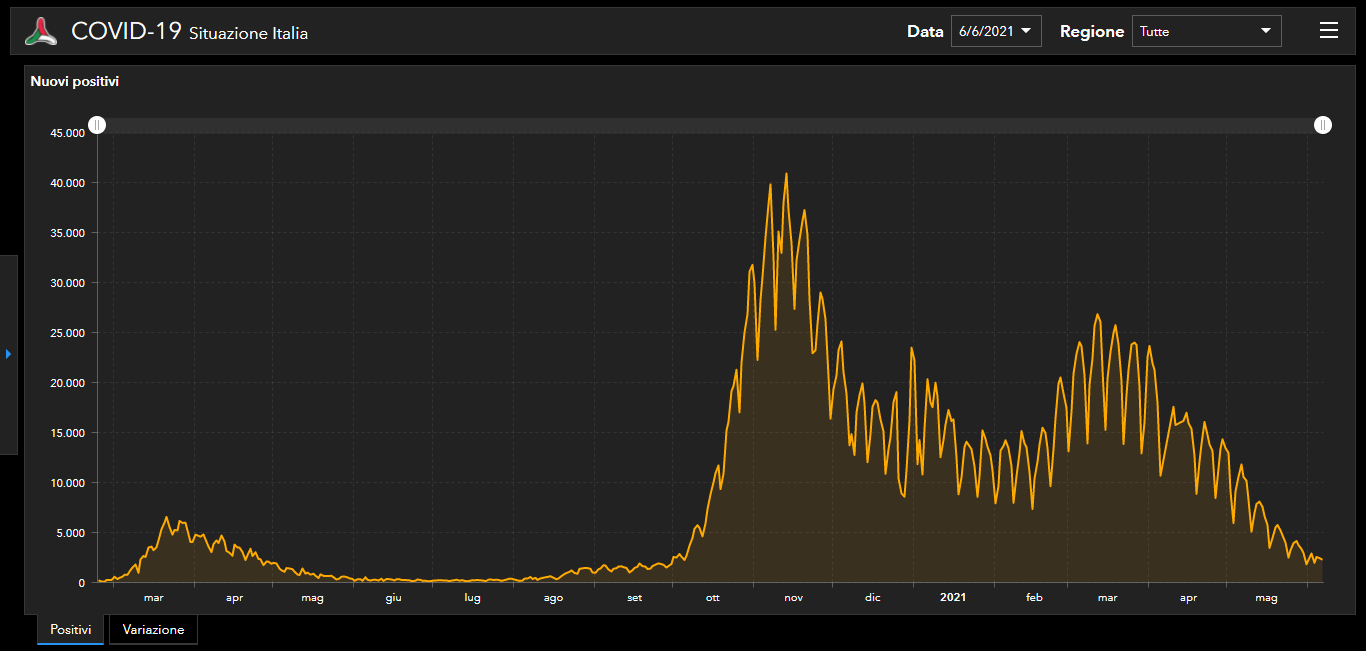Select the 2021 label on the time axis

coord(953,598)
